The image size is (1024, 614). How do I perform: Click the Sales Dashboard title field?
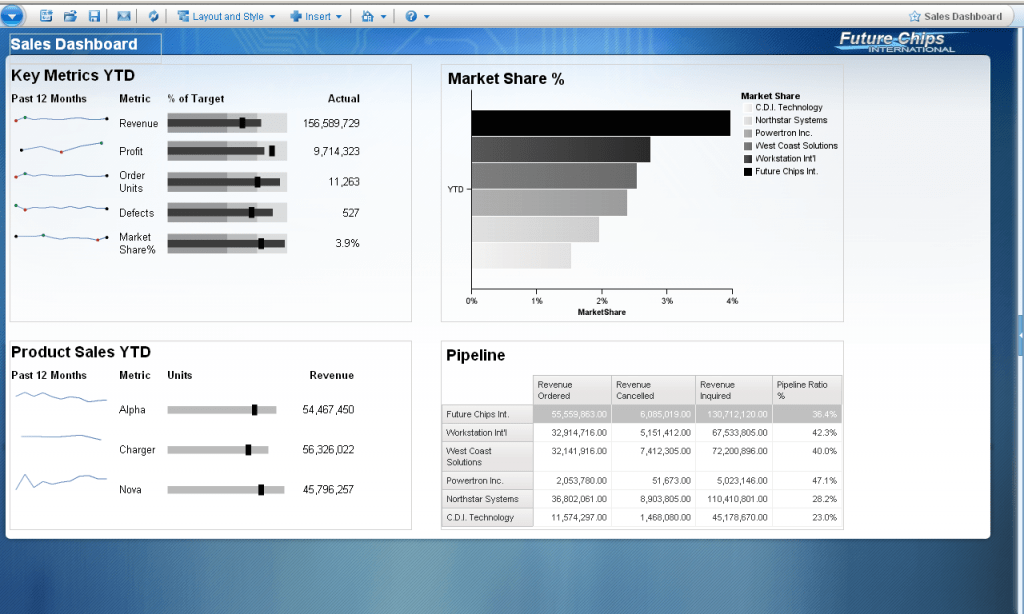pyautogui.click(x=85, y=44)
